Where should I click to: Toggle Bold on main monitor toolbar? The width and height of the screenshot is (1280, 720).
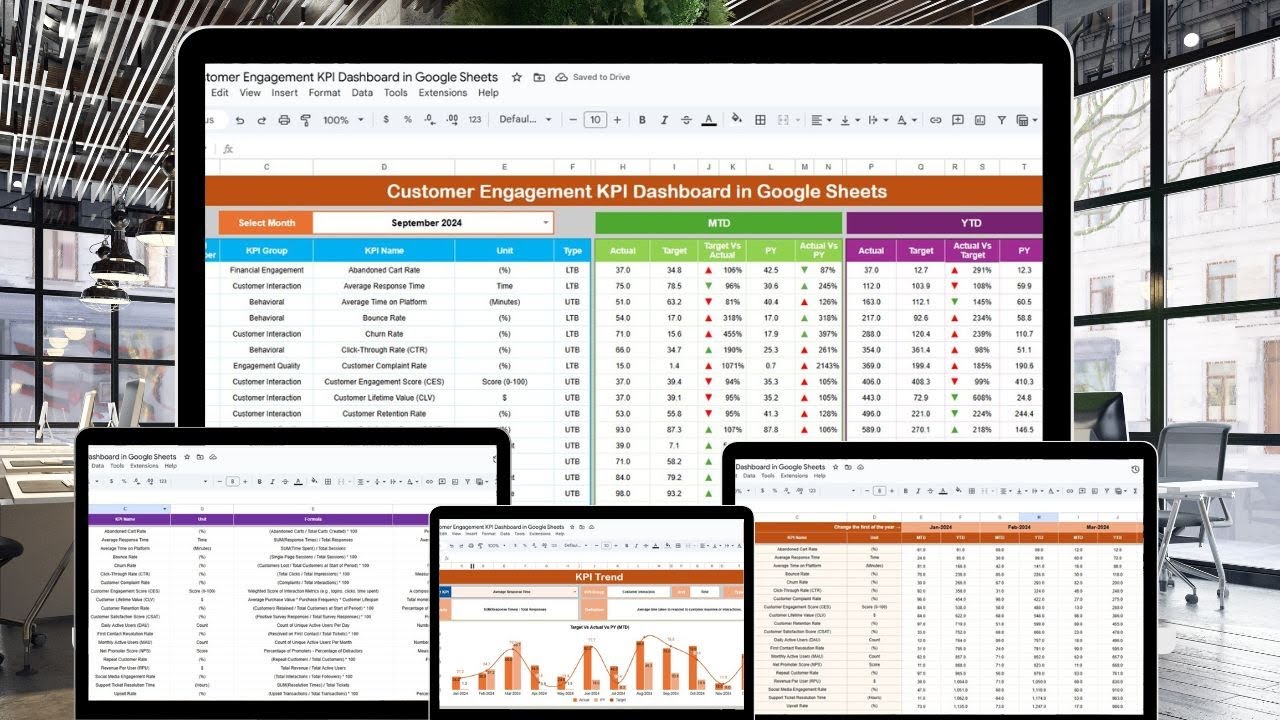(642, 120)
